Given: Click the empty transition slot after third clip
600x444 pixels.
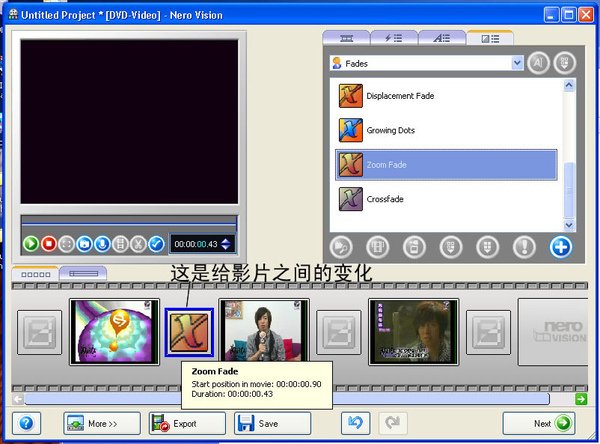Looking at the screenshot, I should point(489,332).
